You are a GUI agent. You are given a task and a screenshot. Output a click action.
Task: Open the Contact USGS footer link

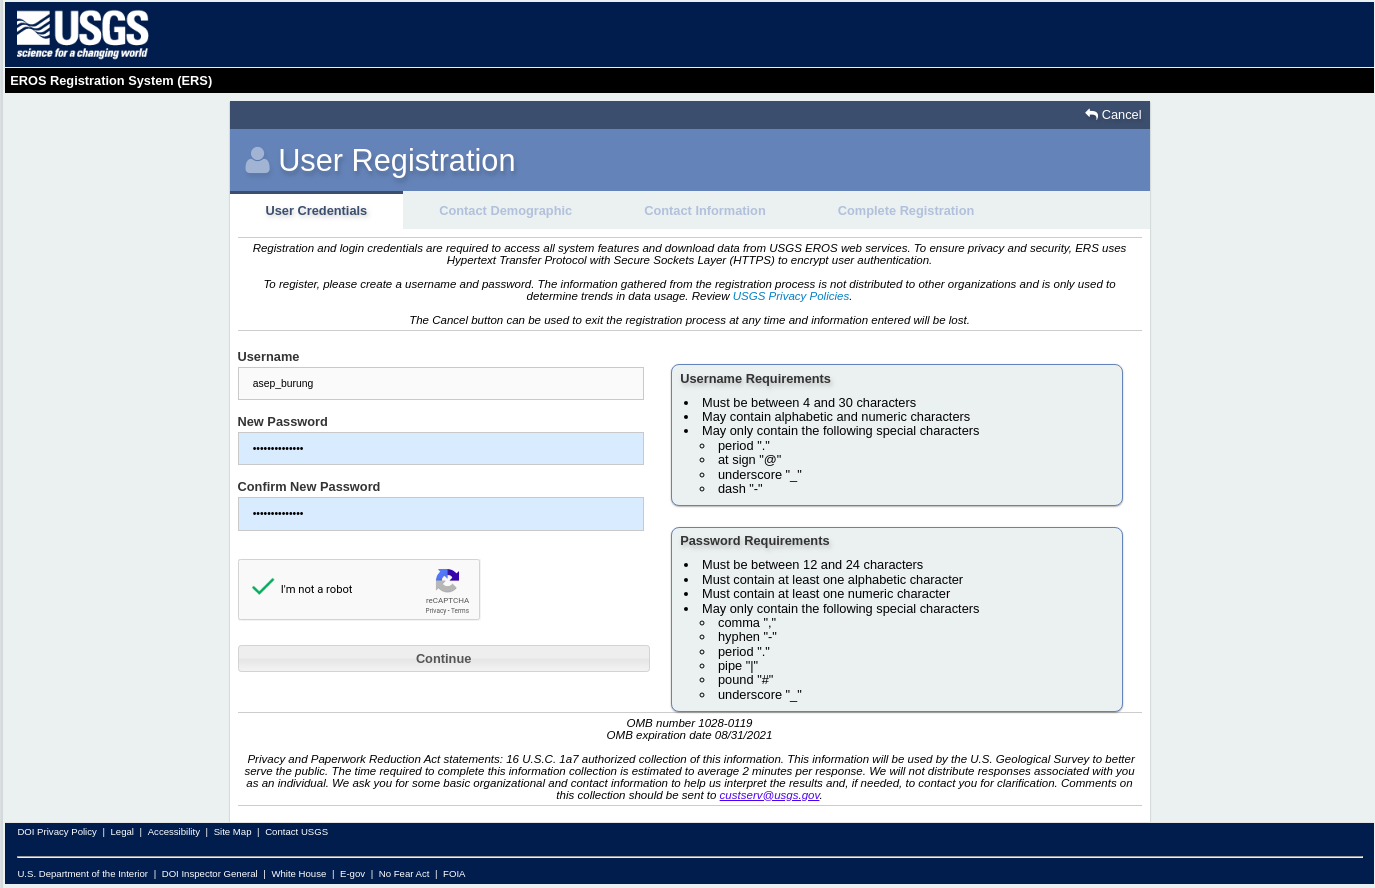(296, 832)
